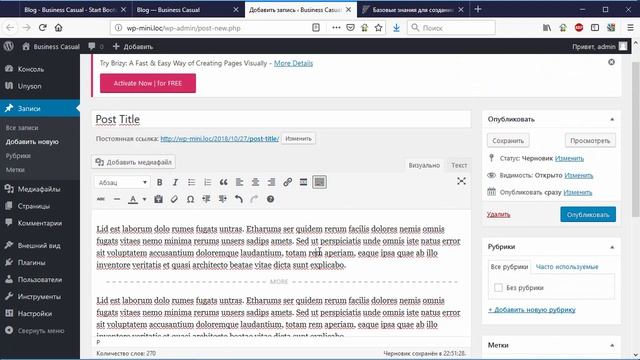The image size is (640, 360).
Task: Open the post permalink URL
Action: point(220,139)
